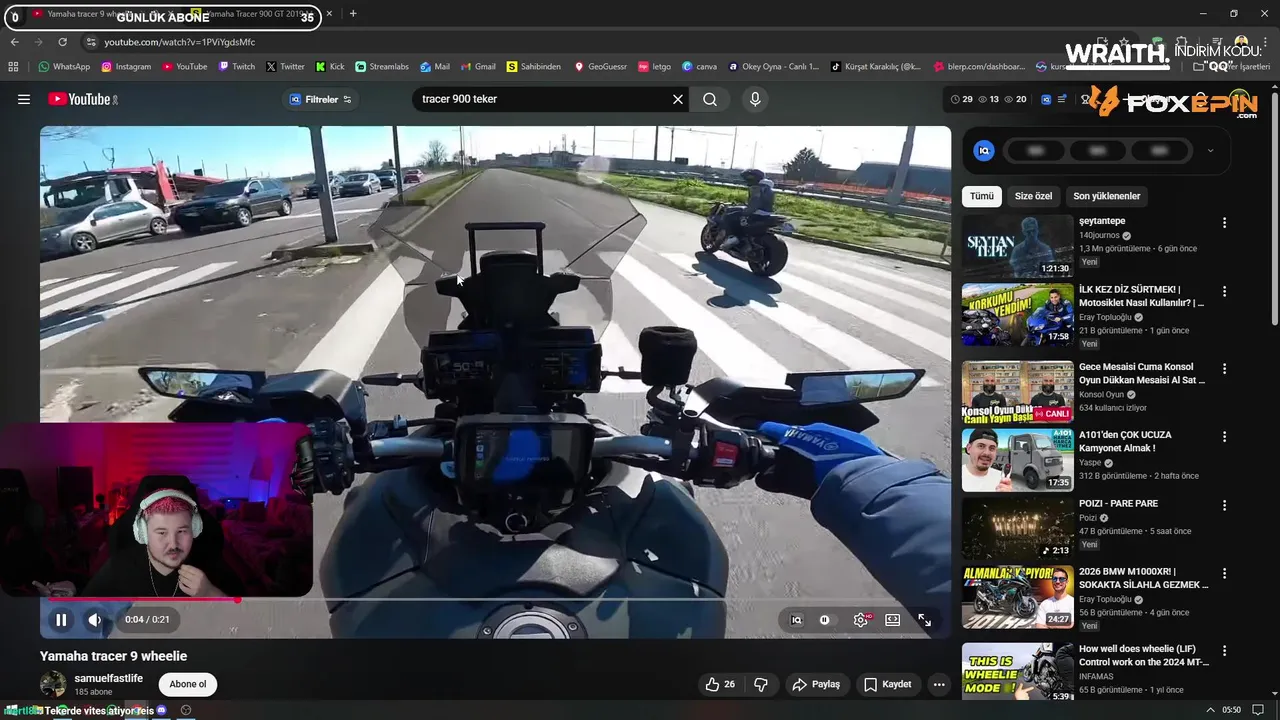The width and height of the screenshot is (1280, 720).
Task: Expand the vidIQ panel chevron
Action: [x=1210, y=151]
